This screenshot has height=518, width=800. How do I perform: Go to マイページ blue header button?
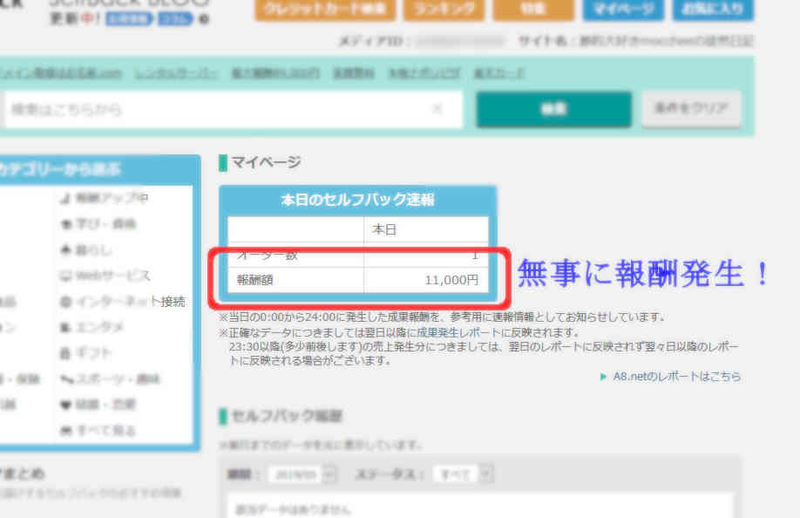coord(623,9)
